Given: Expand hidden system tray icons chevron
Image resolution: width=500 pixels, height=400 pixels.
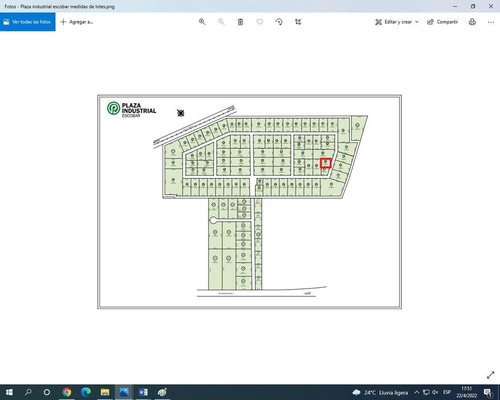Looking at the screenshot, I should 416,392.
